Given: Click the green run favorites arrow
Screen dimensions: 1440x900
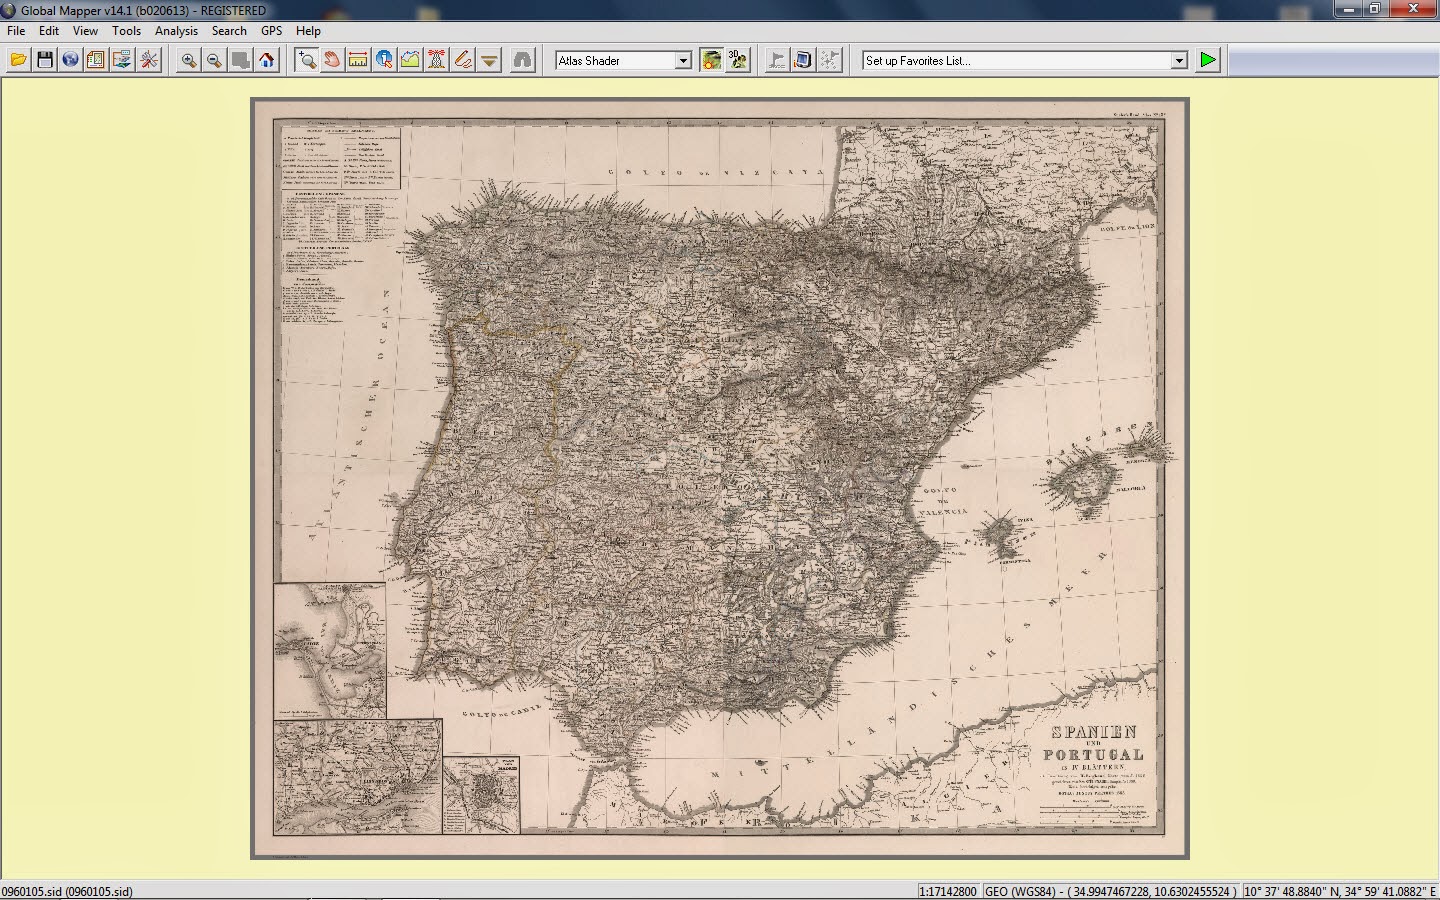Looking at the screenshot, I should [x=1207, y=59].
